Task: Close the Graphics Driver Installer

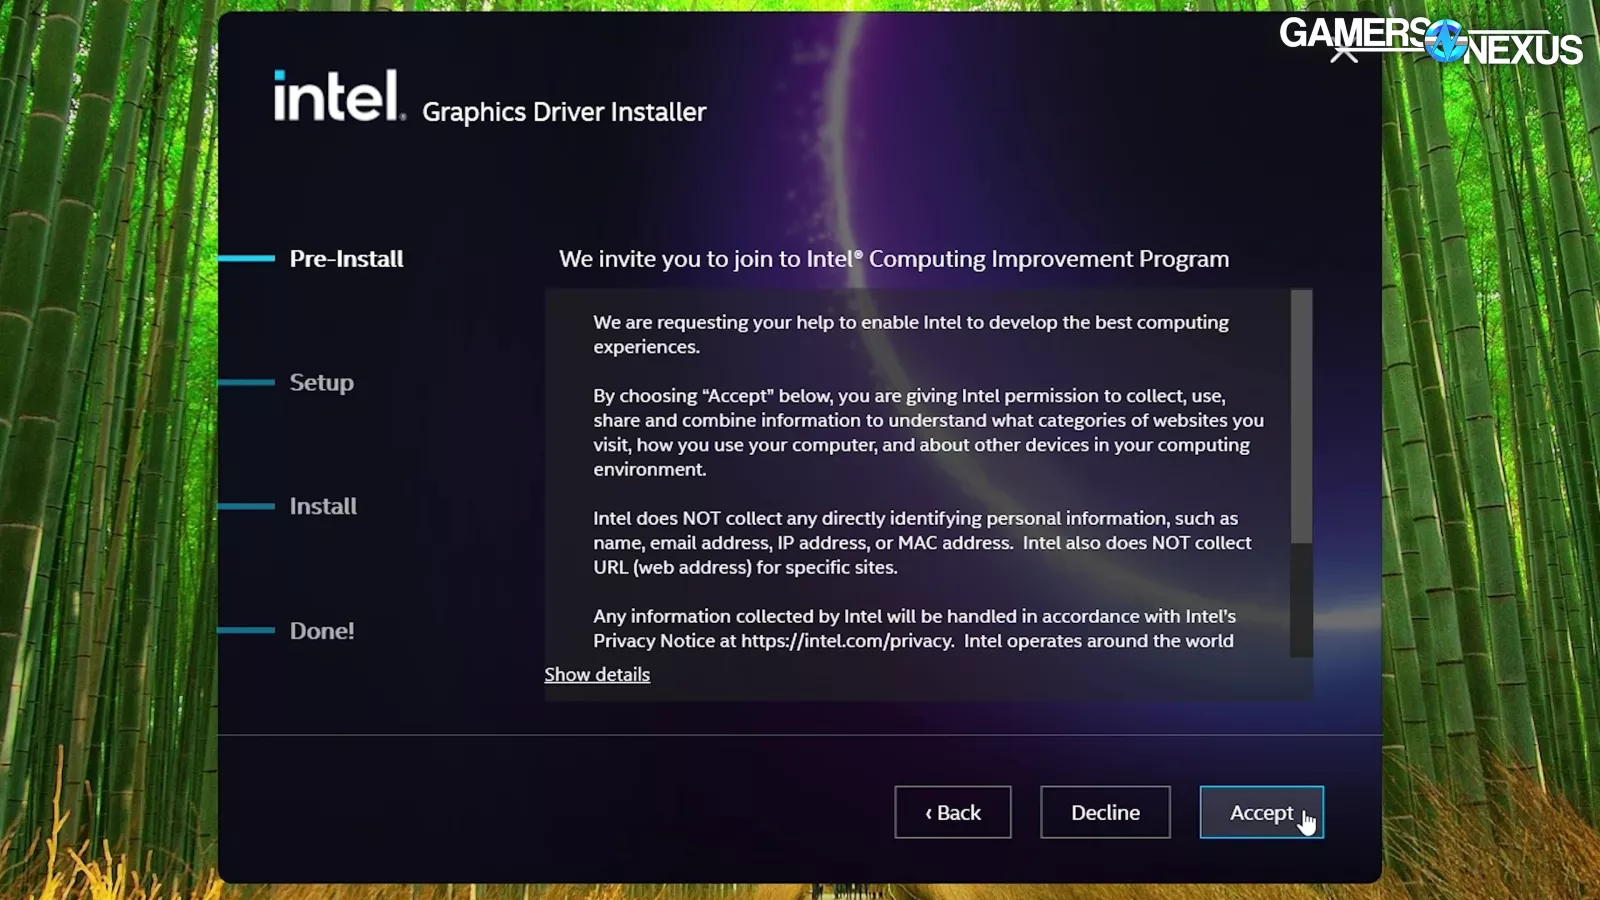Action: click(x=1344, y=53)
